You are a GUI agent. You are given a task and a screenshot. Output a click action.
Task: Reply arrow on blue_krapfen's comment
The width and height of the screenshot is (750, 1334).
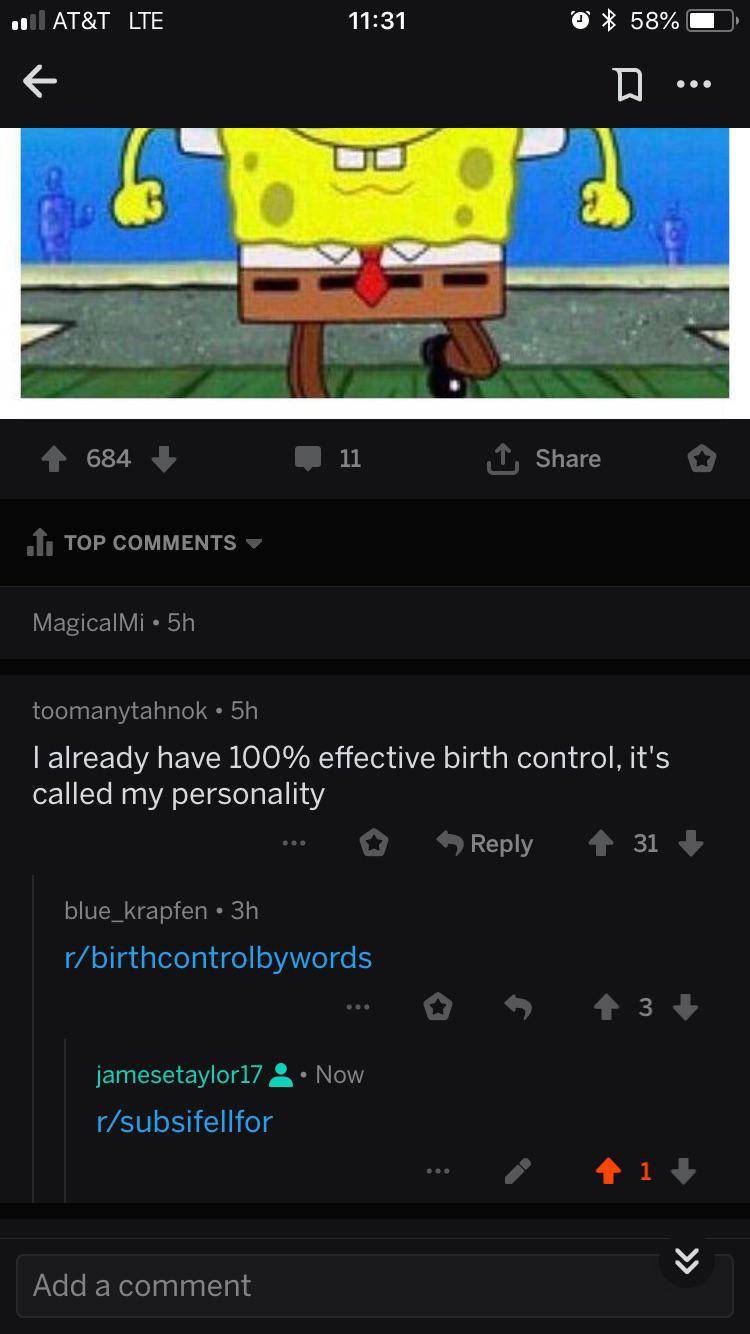517,1007
